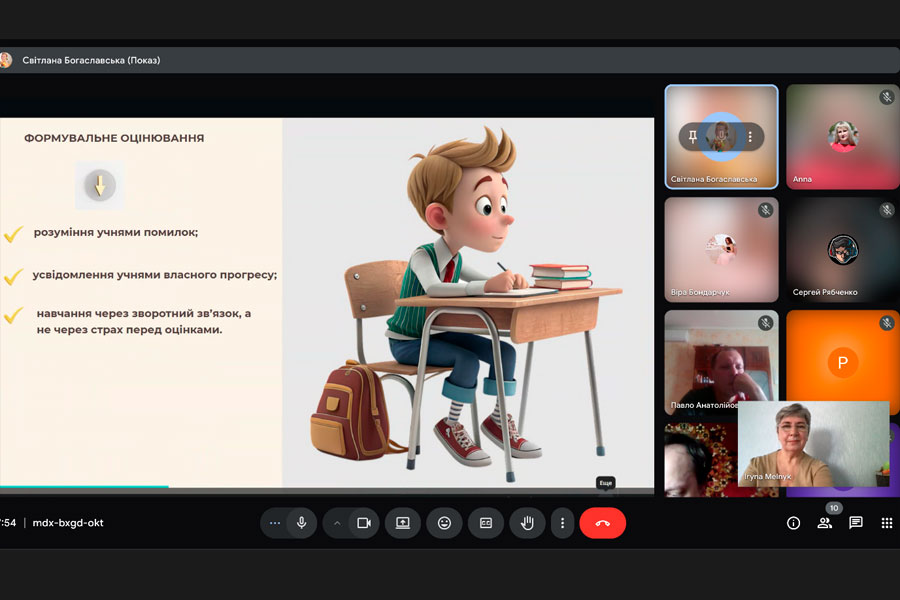Toggle the camera on or off
The width and height of the screenshot is (900, 600).
click(x=364, y=523)
